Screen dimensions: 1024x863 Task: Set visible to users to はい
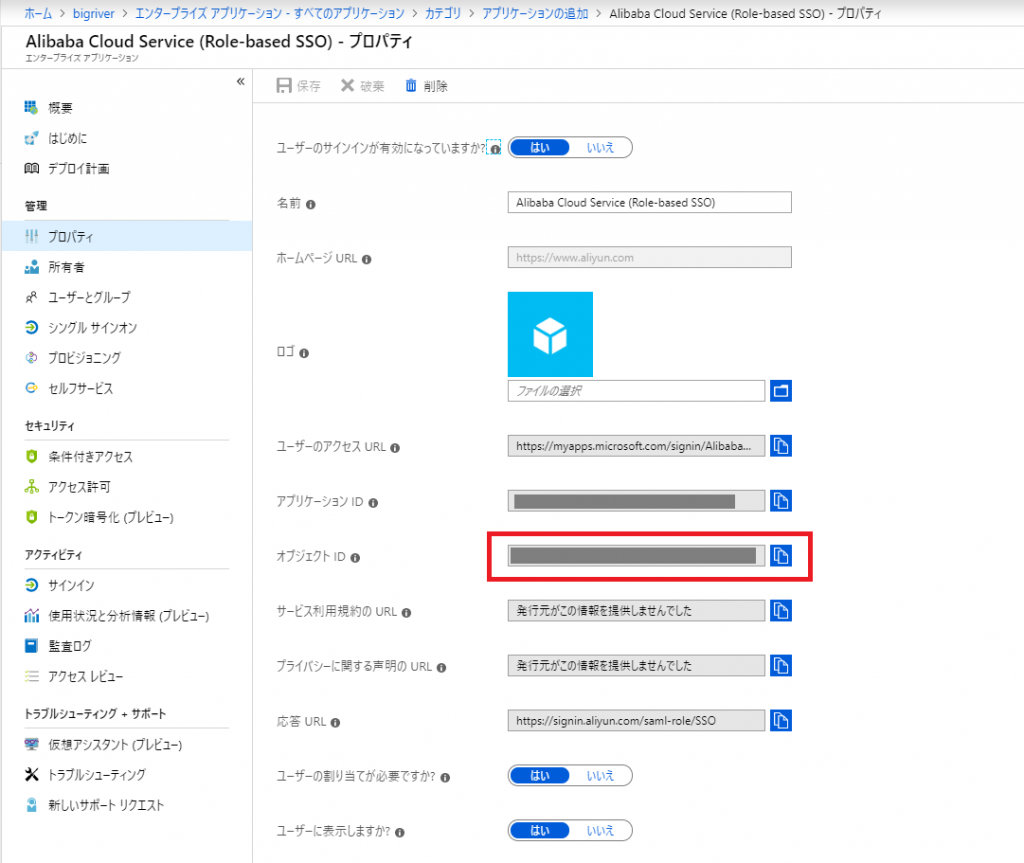[539, 830]
